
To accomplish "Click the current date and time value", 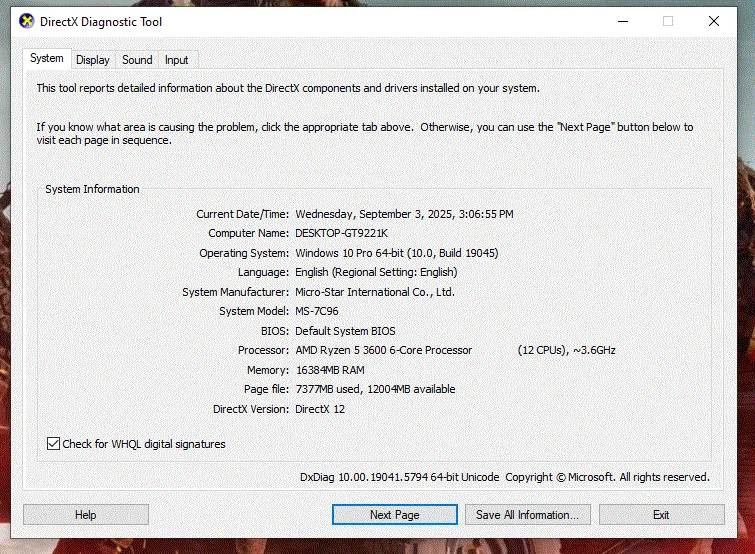I will (404, 214).
